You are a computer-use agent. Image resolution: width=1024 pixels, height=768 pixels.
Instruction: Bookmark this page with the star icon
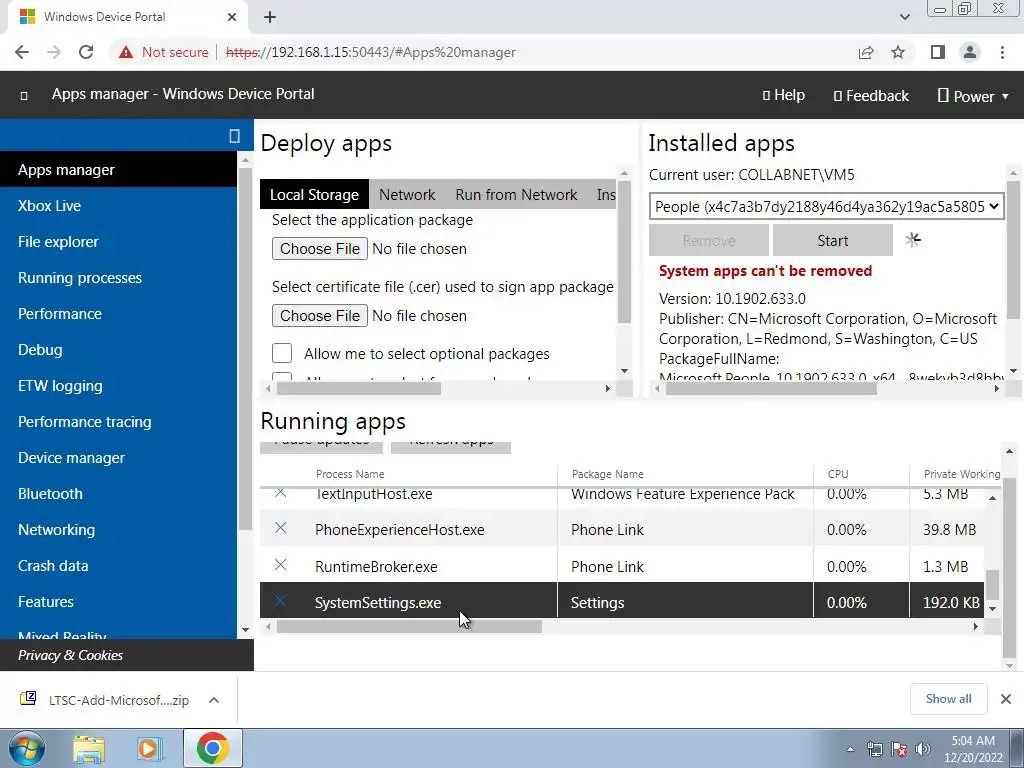[898, 52]
